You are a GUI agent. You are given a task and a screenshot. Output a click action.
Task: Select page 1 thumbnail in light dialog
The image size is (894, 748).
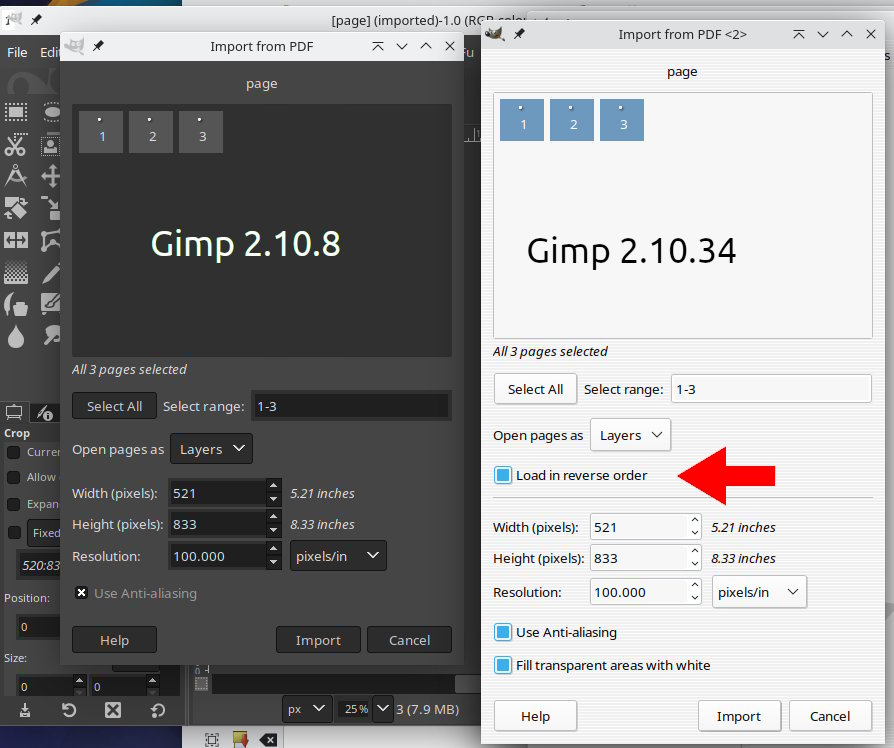click(x=522, y=120)
